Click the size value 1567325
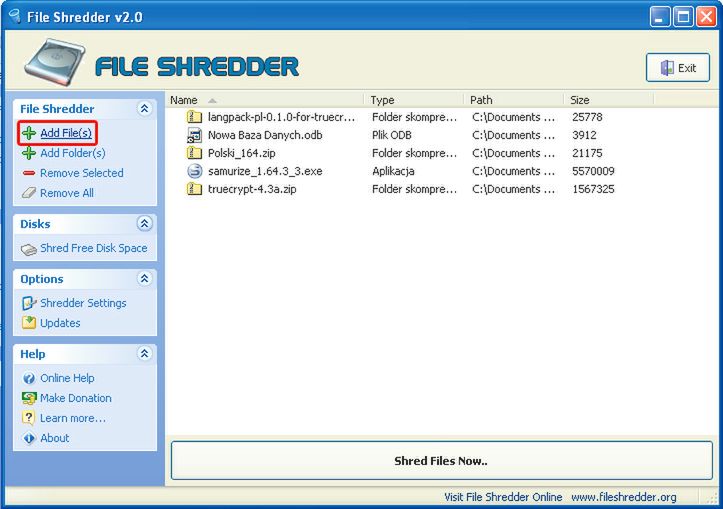723x509 pixels. (x=593, y=189)
